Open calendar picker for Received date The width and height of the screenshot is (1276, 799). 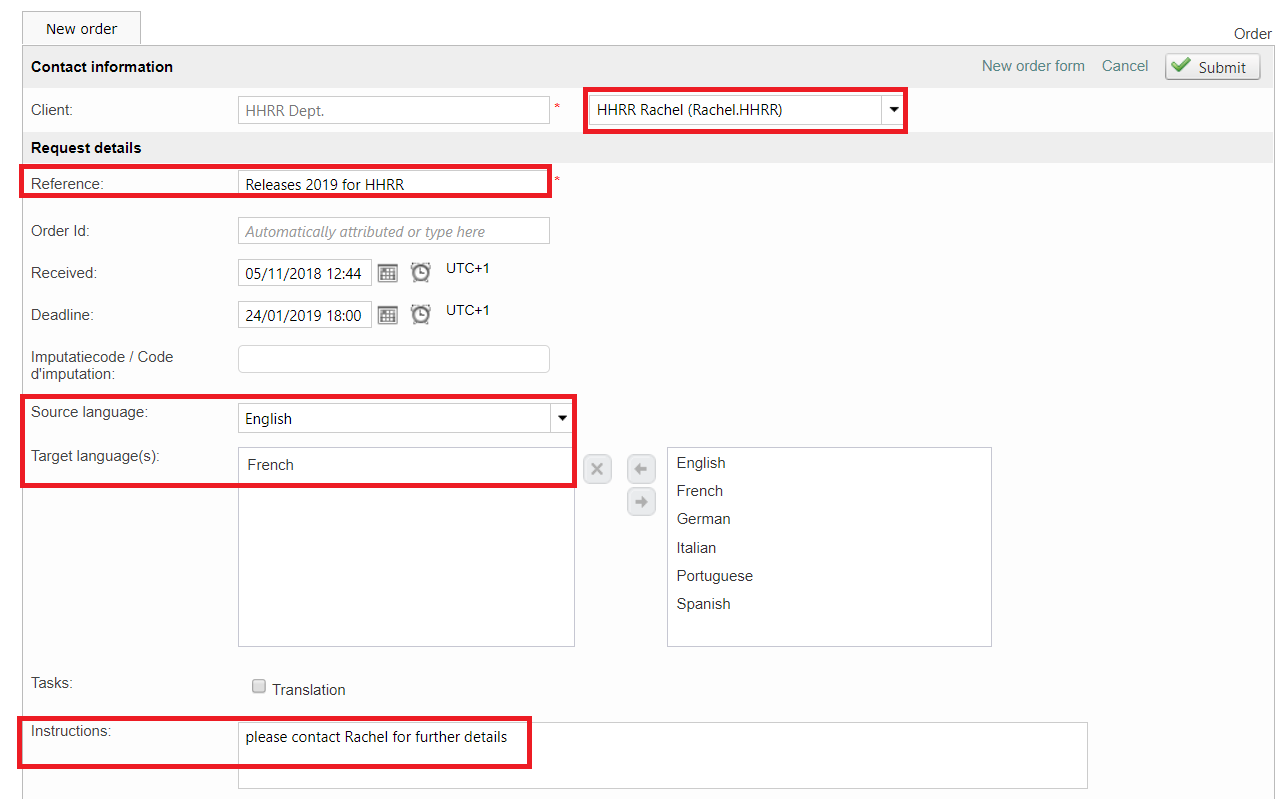(x=388, y=273)
